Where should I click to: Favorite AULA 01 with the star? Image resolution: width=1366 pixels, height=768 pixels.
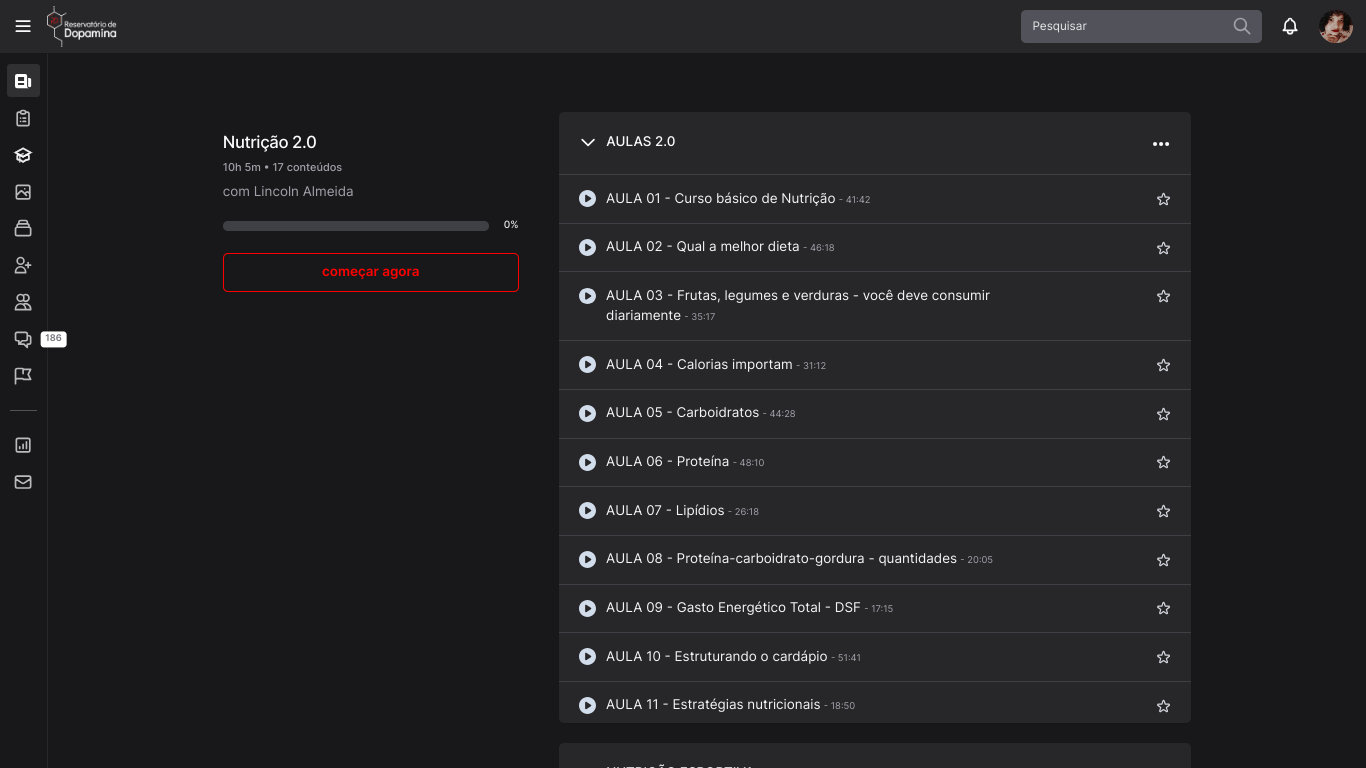pyautogui.click(x=1163, y=199)
